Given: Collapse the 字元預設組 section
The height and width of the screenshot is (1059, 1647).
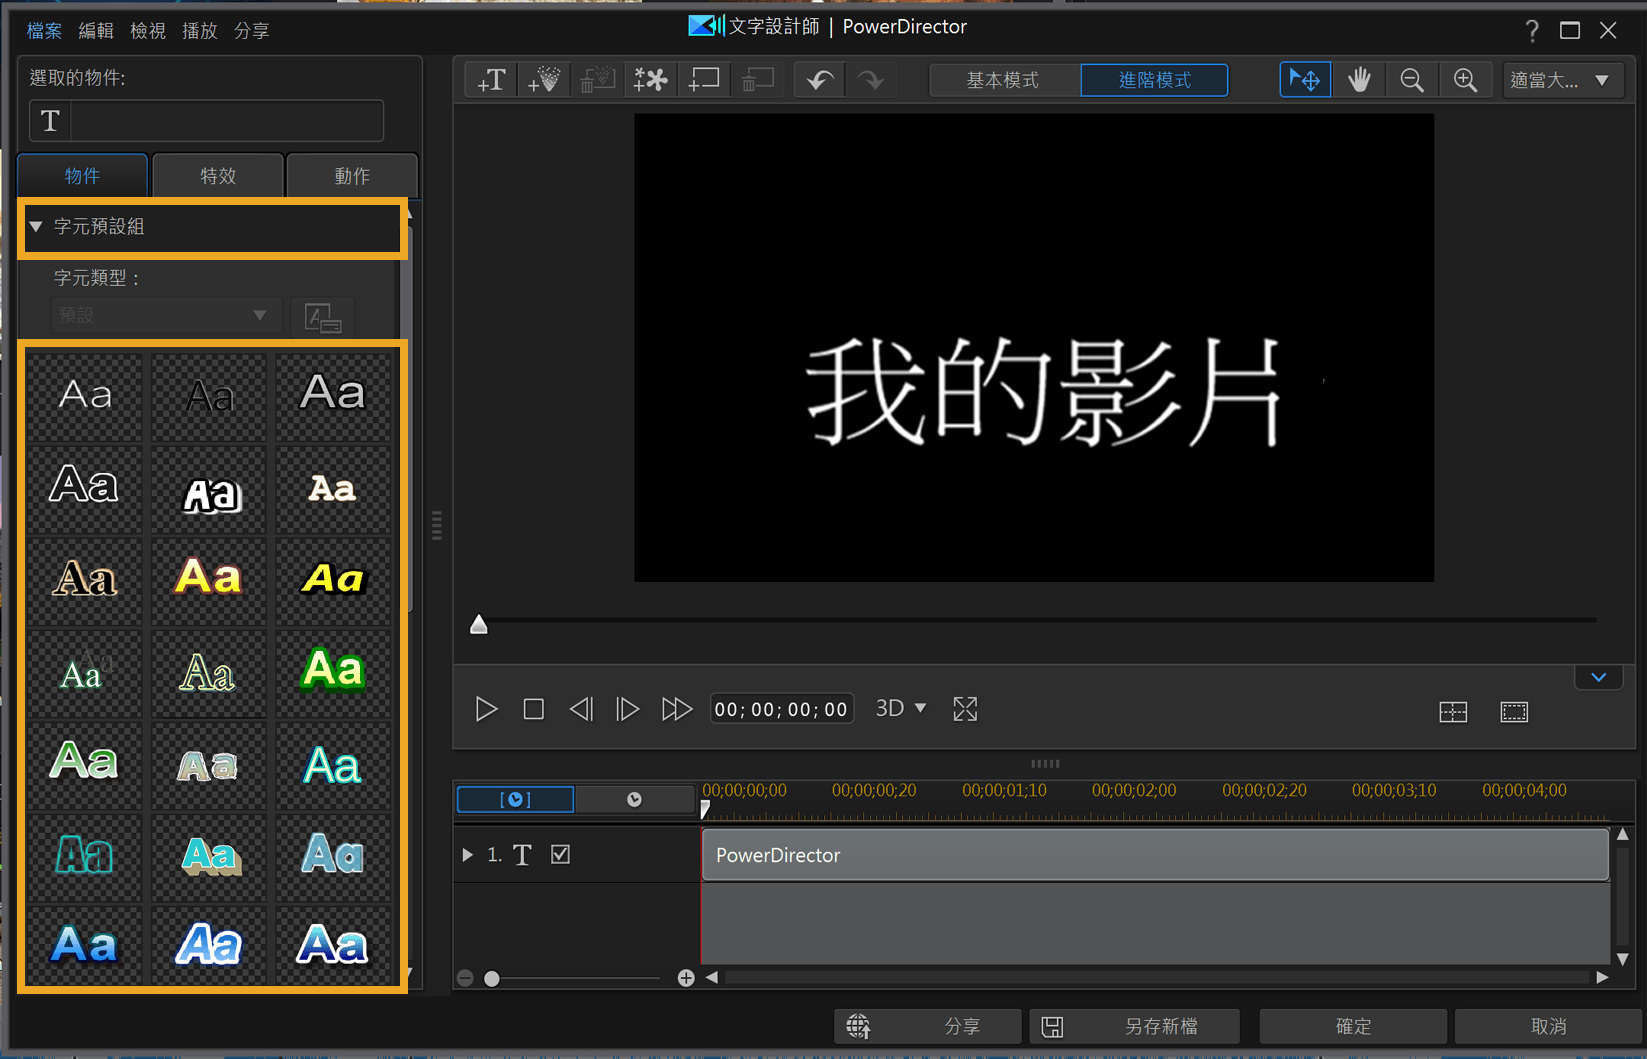Looking at the screenshot, I should click(36, 227).
